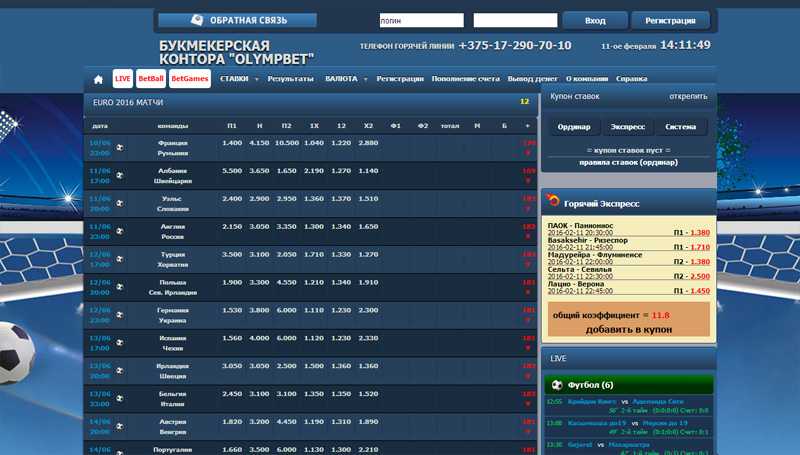The width and height of the screenshot is (800, 455).
Task: Click the Регистрация button in header
Action: pyautogui.click(x=670, y=21)
